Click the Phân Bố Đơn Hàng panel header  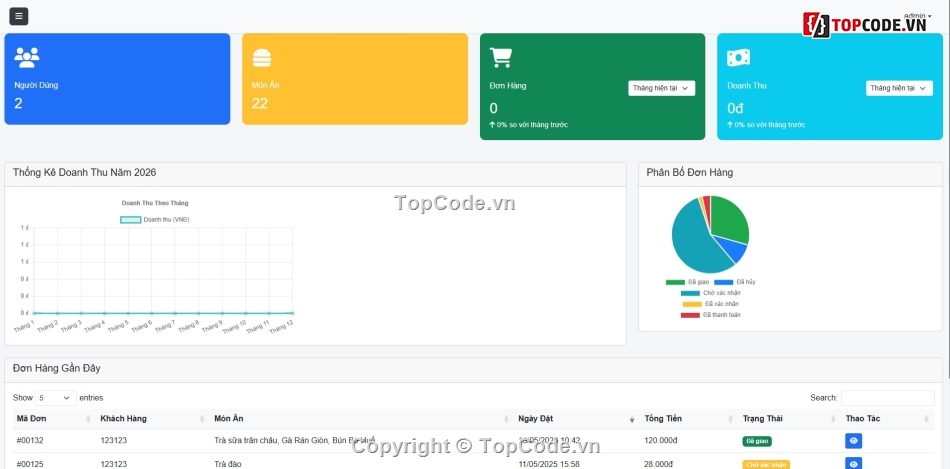tap(790, 174)
